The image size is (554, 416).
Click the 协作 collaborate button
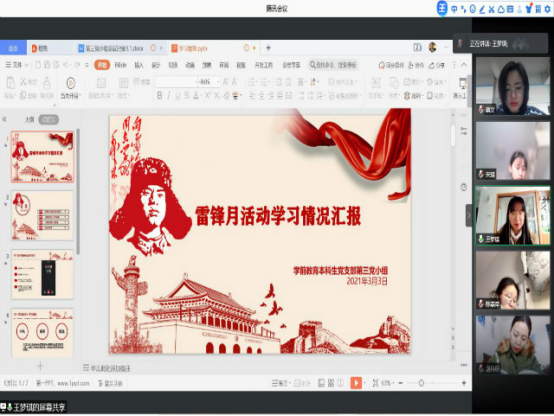pos(416,65)
